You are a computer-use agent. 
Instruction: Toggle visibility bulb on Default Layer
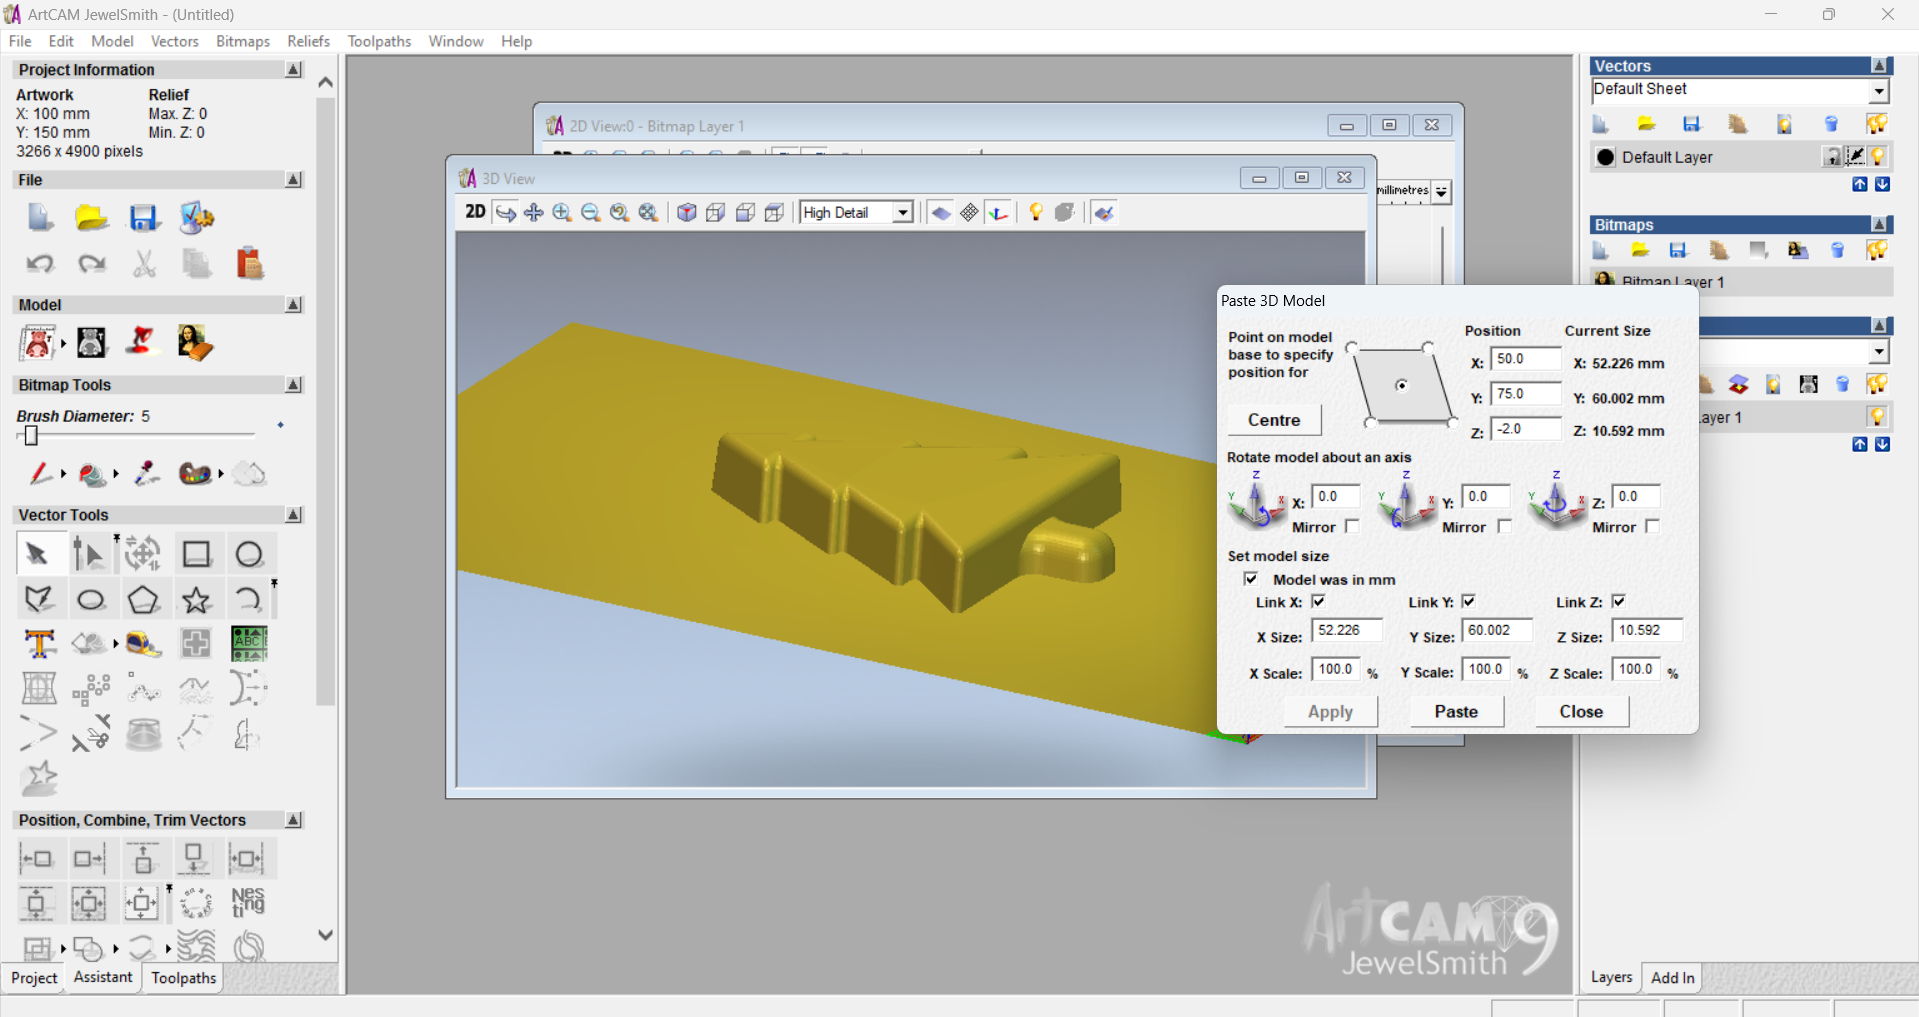coord(1878,157)
